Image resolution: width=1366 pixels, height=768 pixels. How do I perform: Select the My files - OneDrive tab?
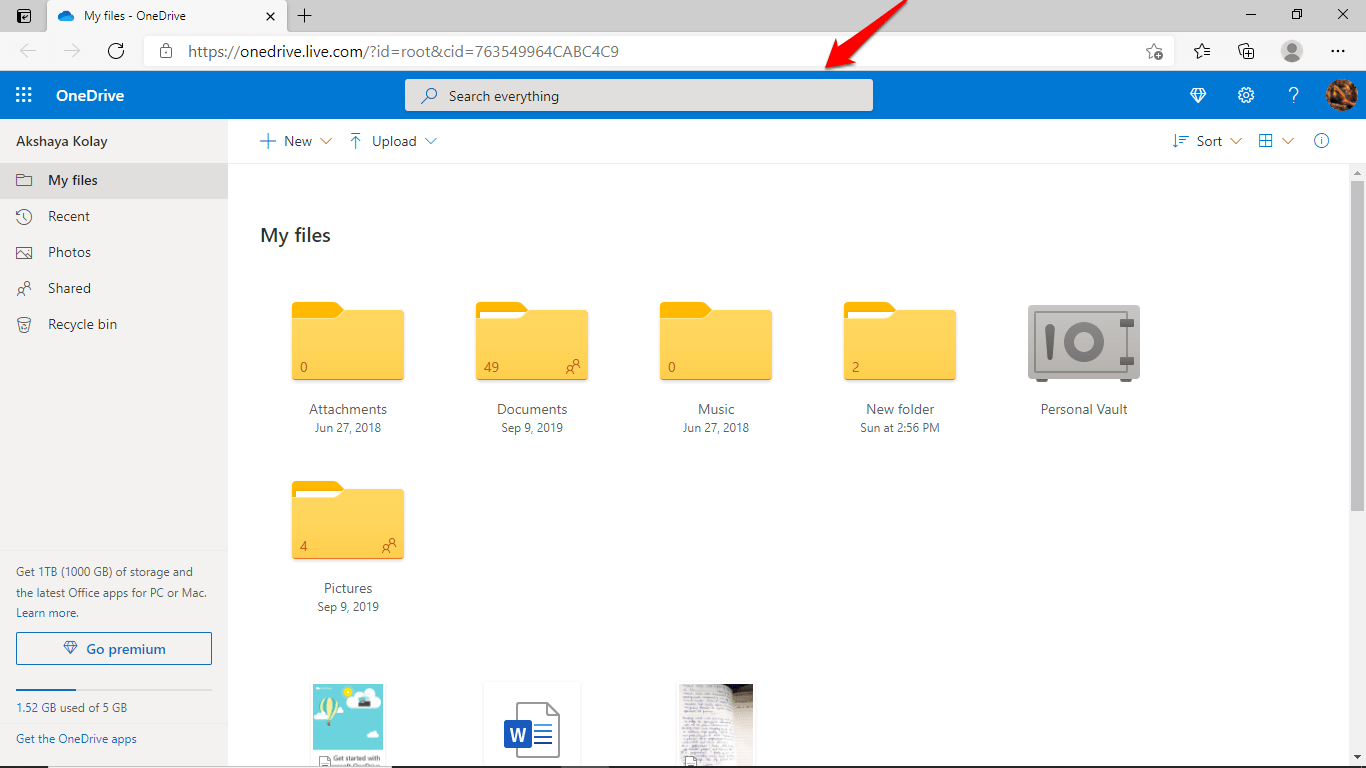[x=167, y=16]
